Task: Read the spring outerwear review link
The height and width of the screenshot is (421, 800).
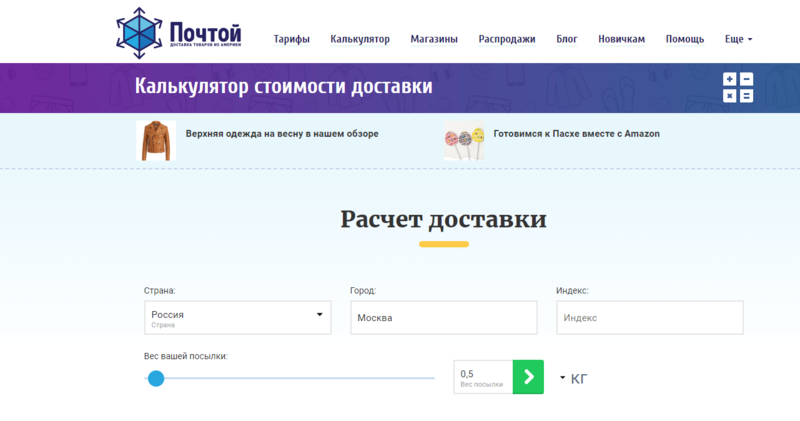Action: [281, 133]
